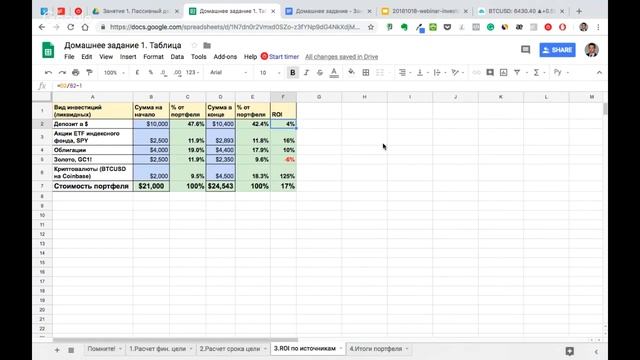Viewport: 640px width, 360px height.
Task: Add a new sheet
Action: tap(57, 350)
